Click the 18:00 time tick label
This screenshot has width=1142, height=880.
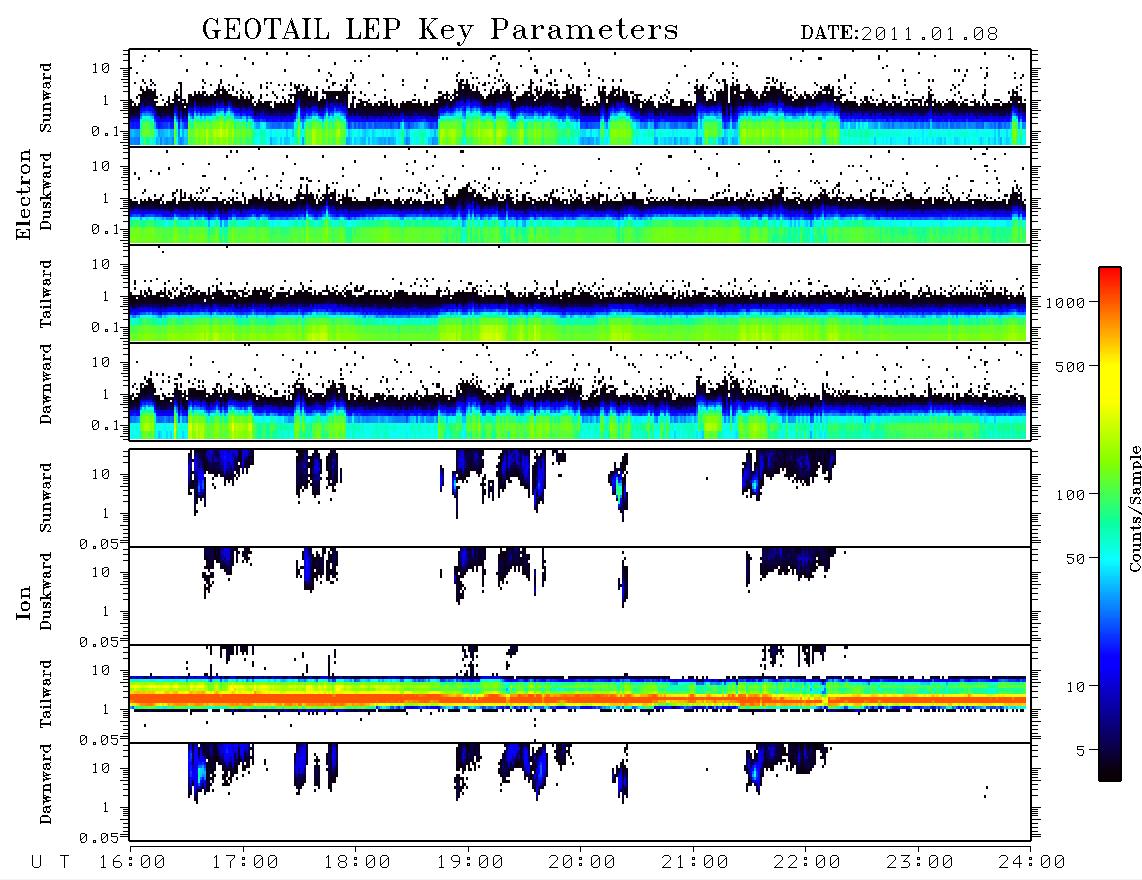pos(357,863)
